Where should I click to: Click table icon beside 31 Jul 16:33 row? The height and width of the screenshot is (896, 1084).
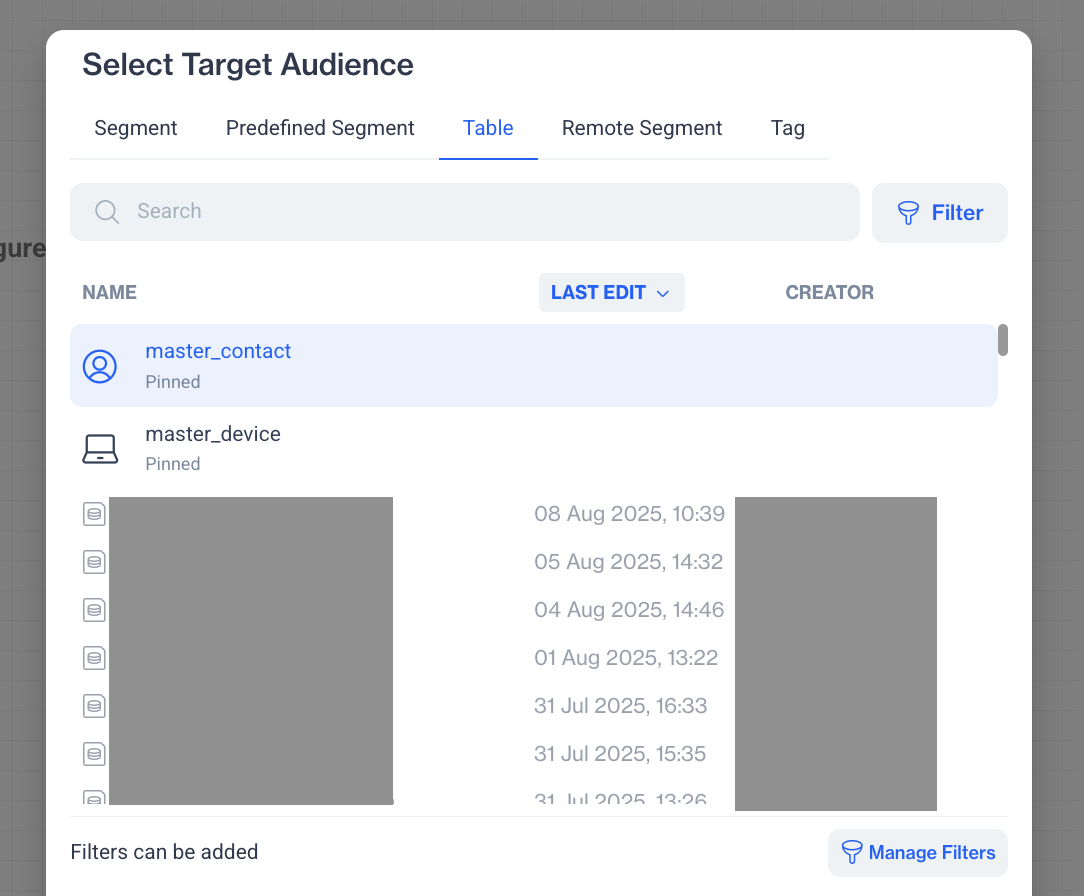94,706
